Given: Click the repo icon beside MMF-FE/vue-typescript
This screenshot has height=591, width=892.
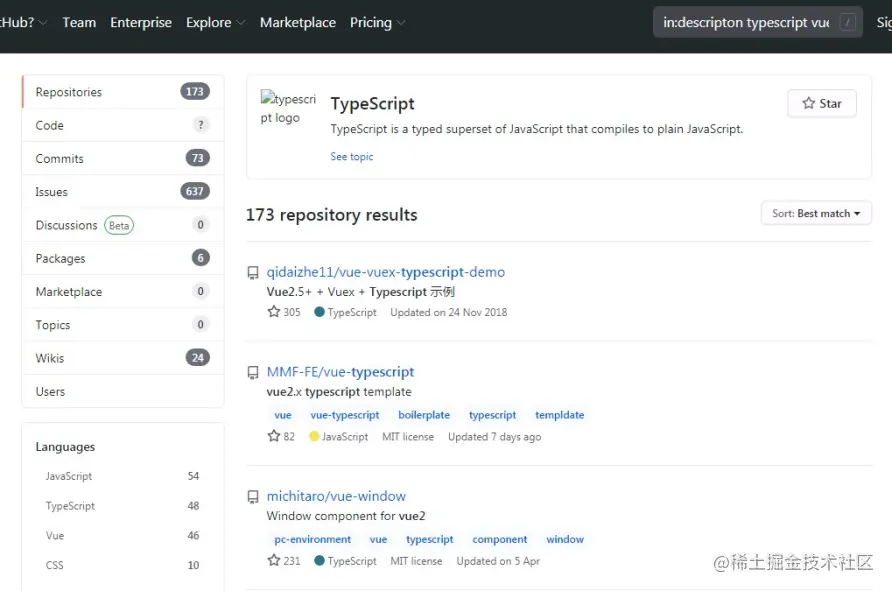Looking at the screenshot, I should [254, 373].
